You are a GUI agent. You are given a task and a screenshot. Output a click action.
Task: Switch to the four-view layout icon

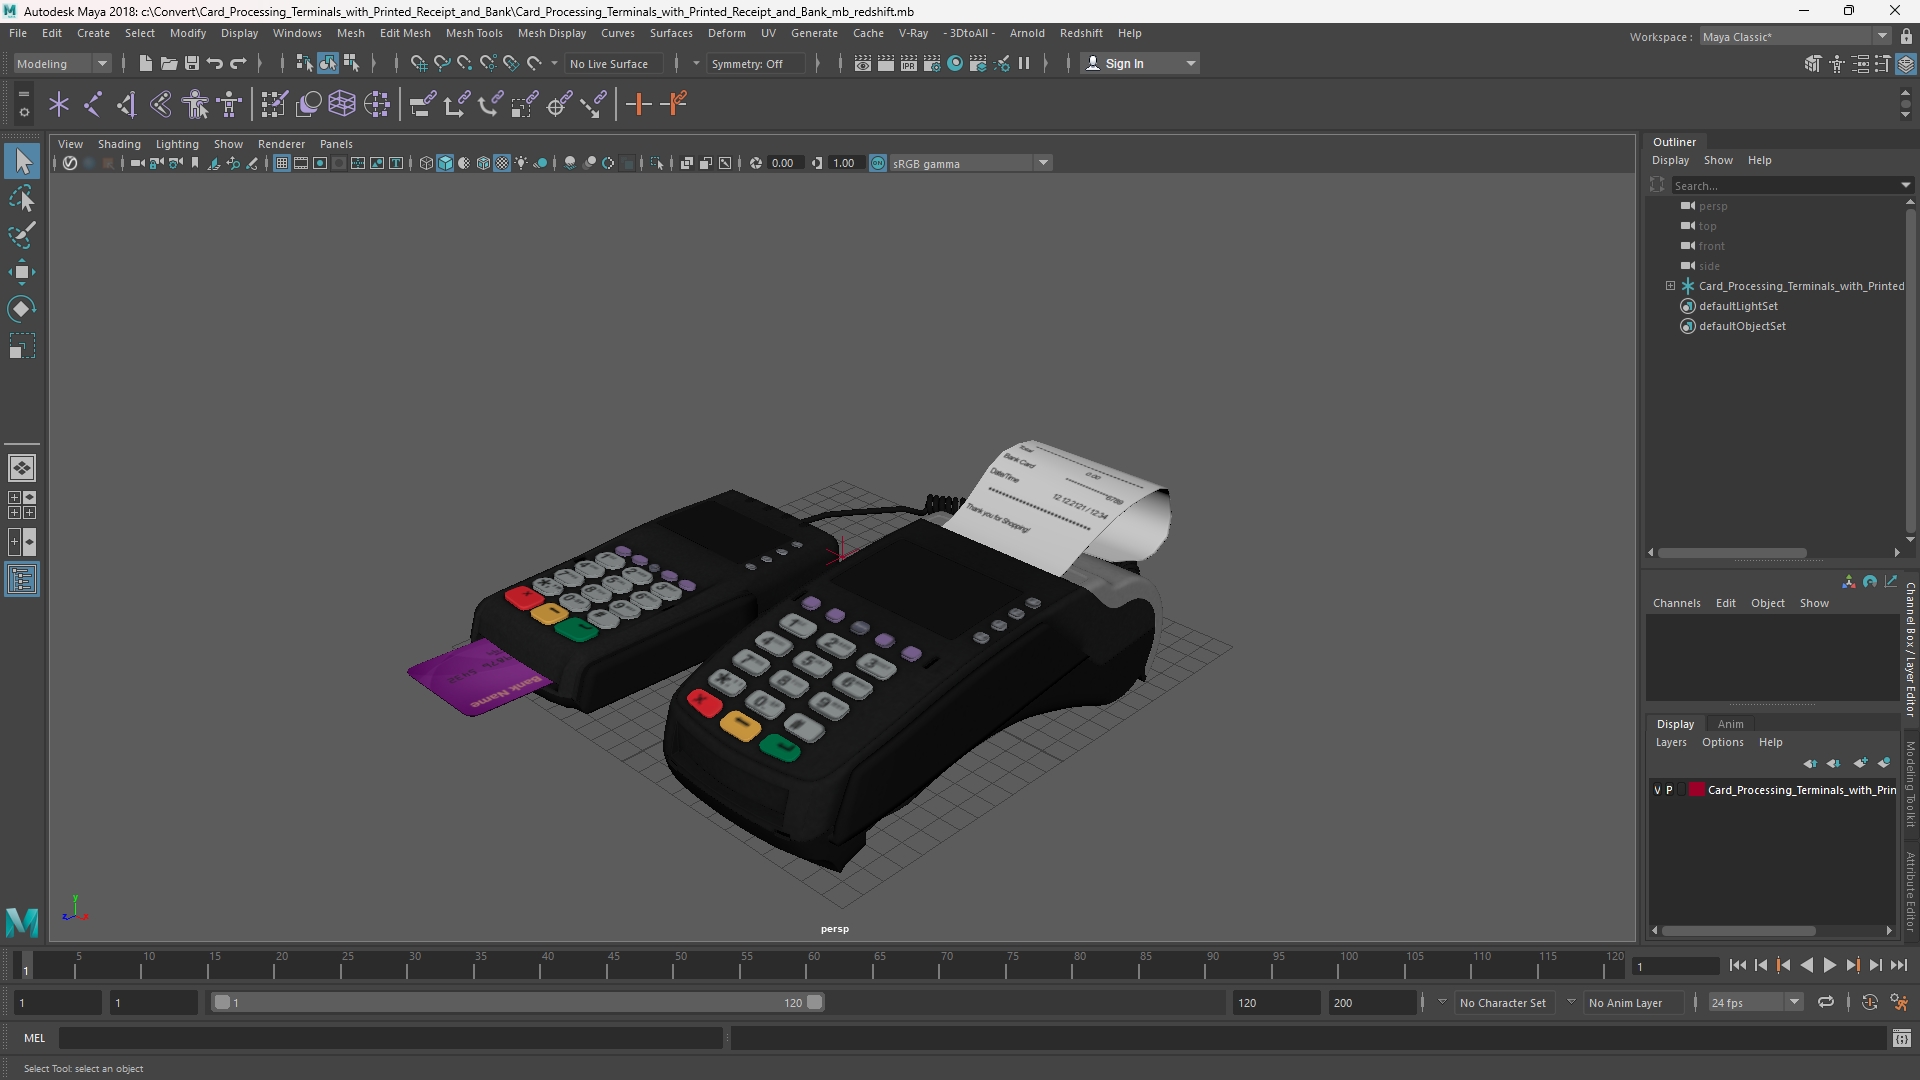coord(22,505)
